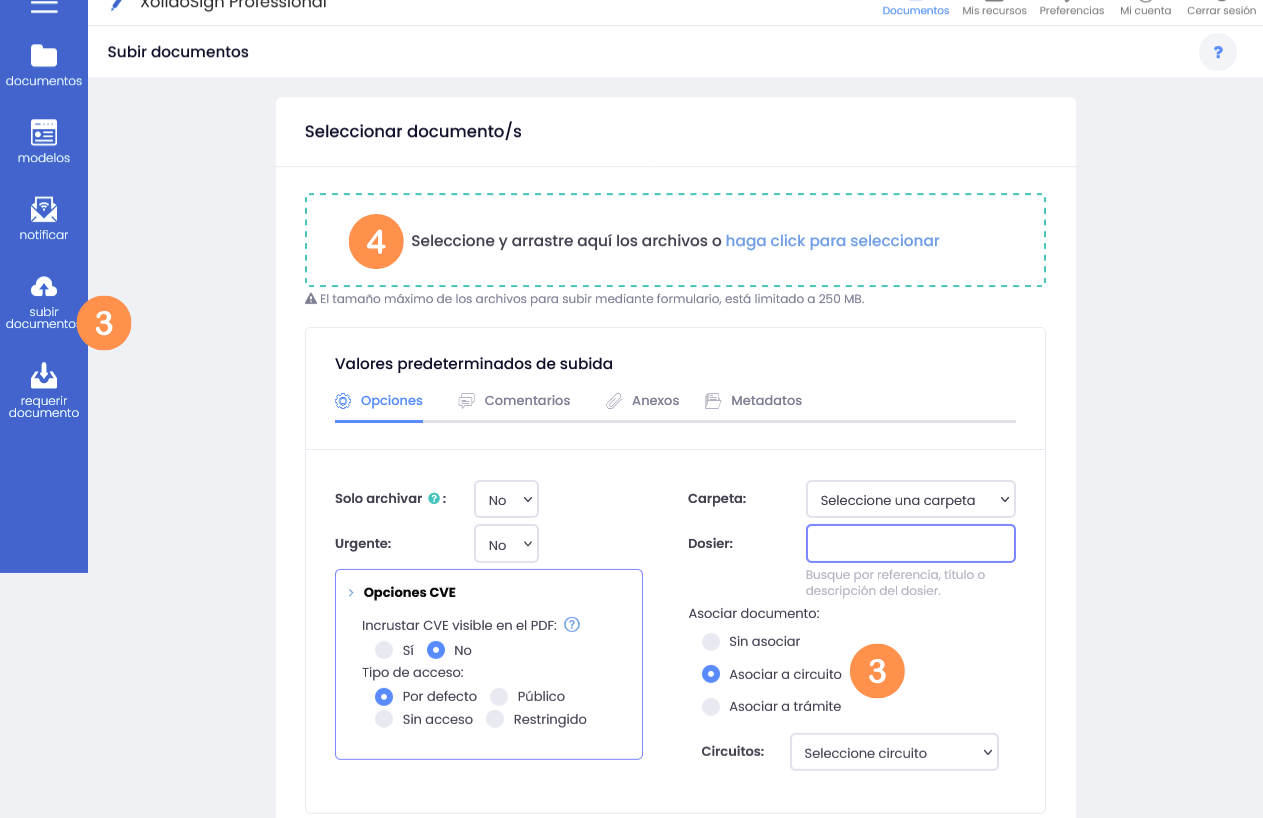Select Sin asociar for Asociar documento

pos(711,641)
